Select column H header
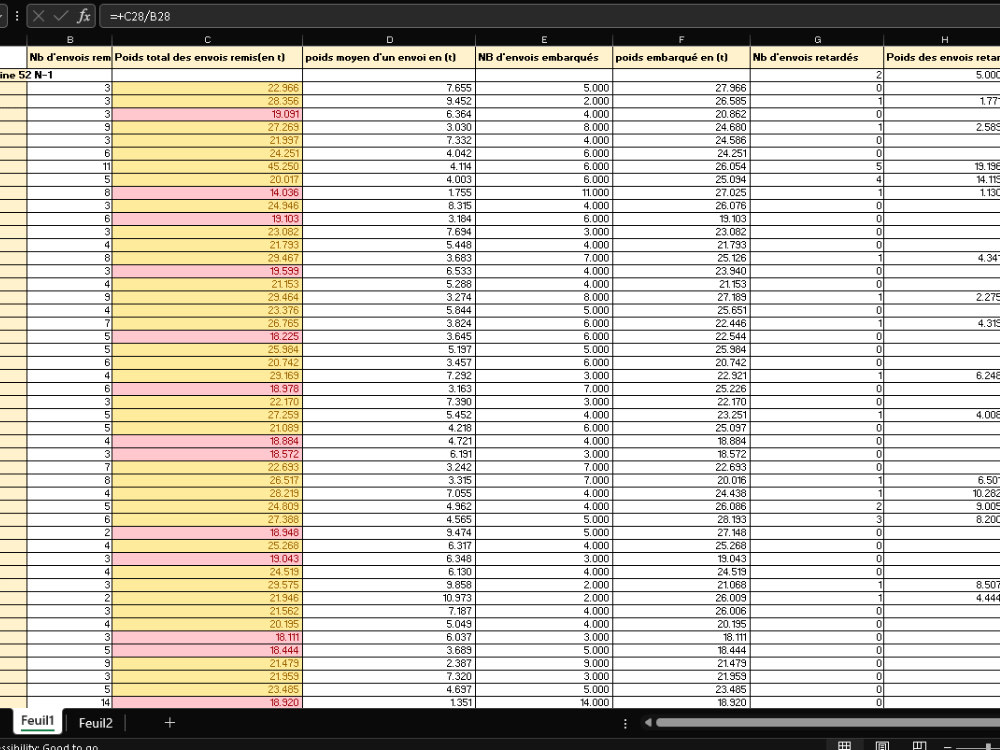 [942, 40]
